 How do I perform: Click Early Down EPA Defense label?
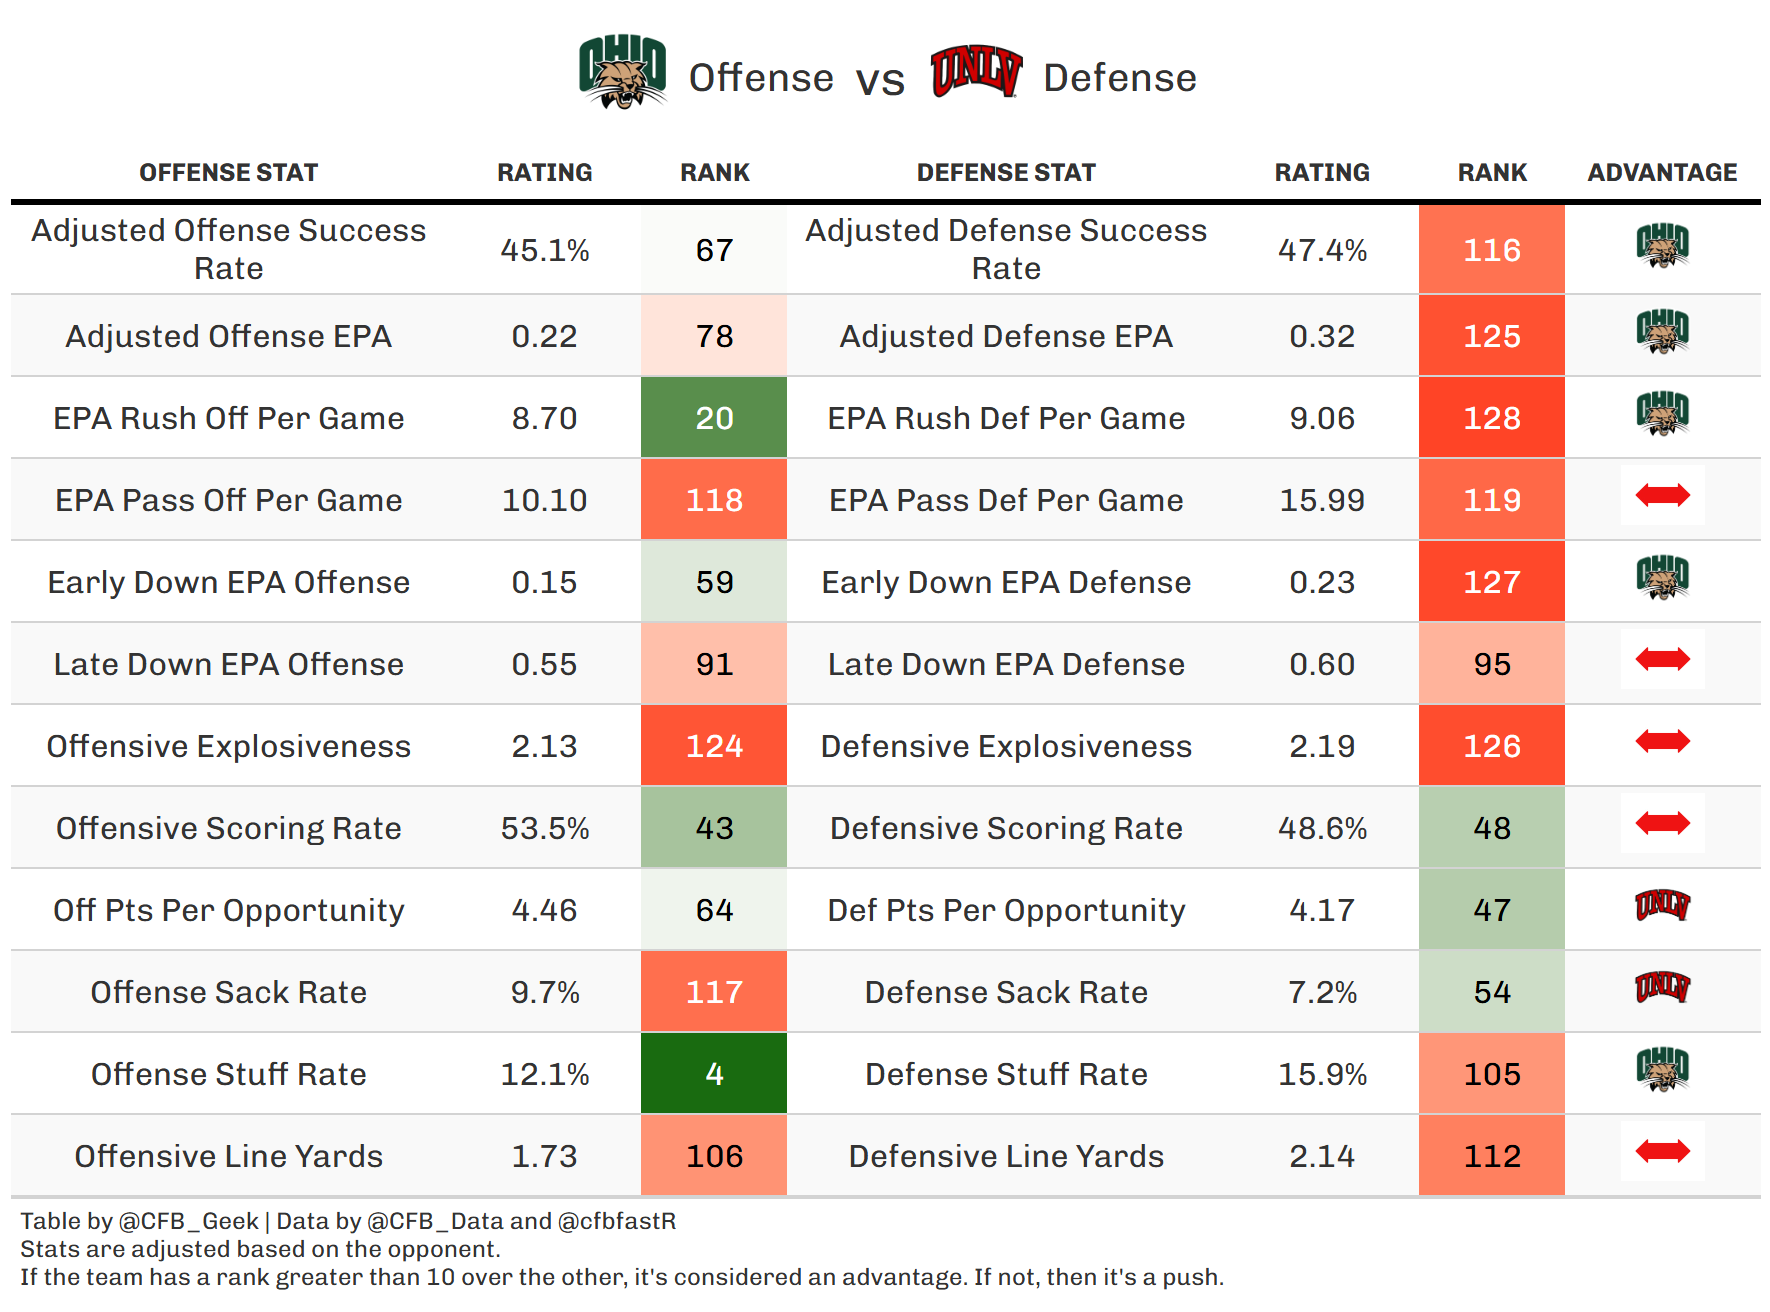(x=1006, y=582)
